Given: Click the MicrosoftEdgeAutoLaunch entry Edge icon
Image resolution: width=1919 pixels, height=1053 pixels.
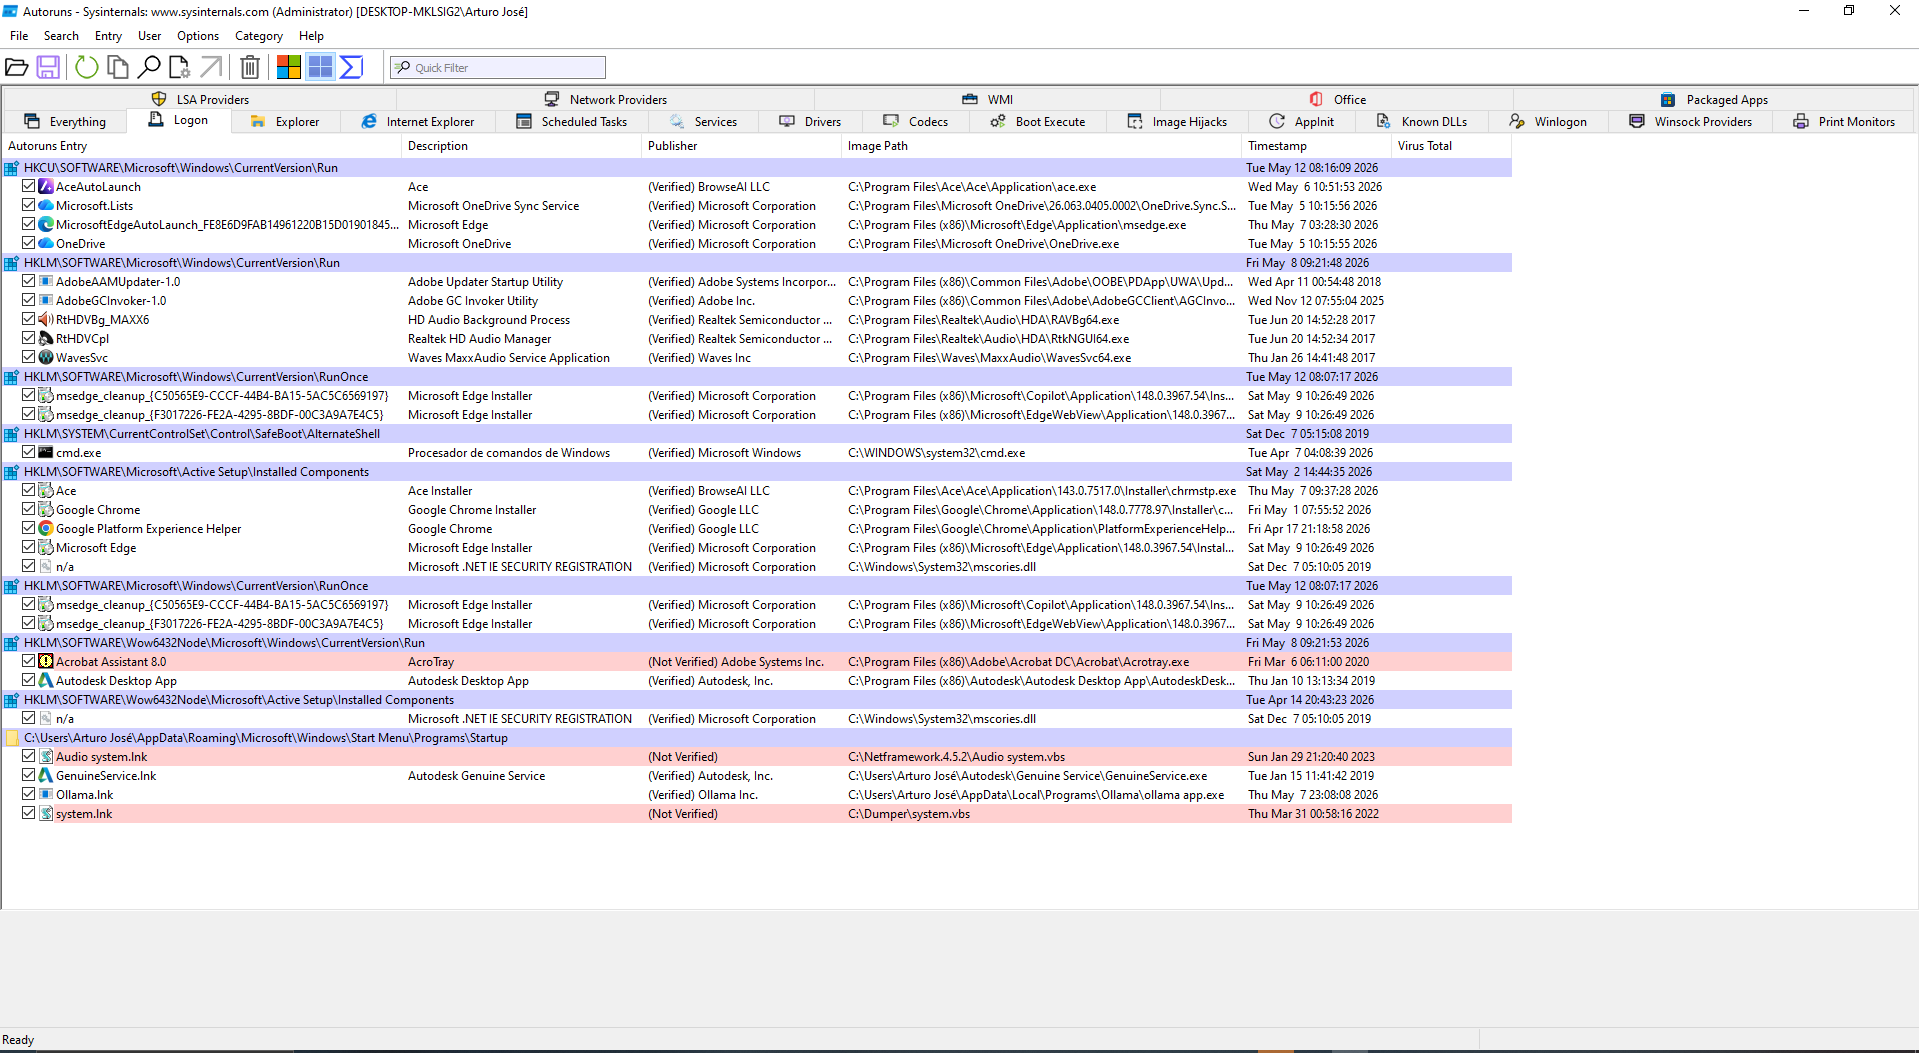Looking at the screenshot, I should (46, 224).
